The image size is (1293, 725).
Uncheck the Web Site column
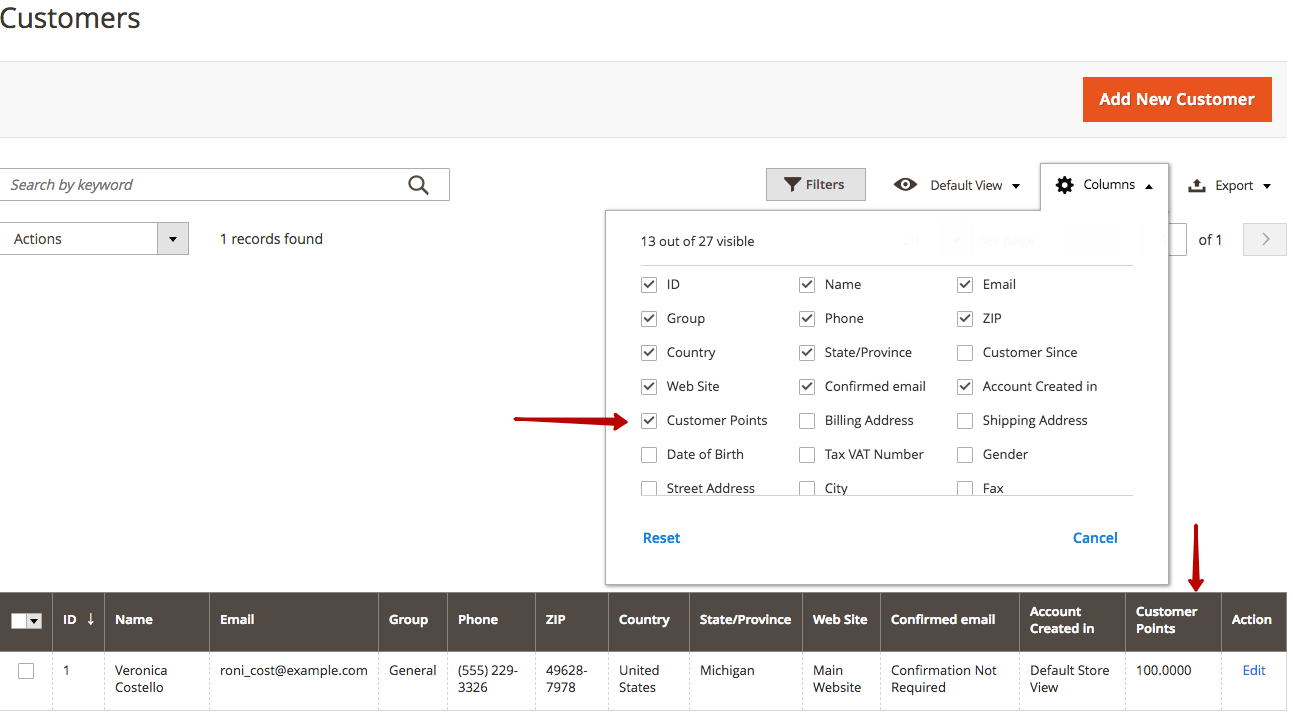click(x=649, y=387)
